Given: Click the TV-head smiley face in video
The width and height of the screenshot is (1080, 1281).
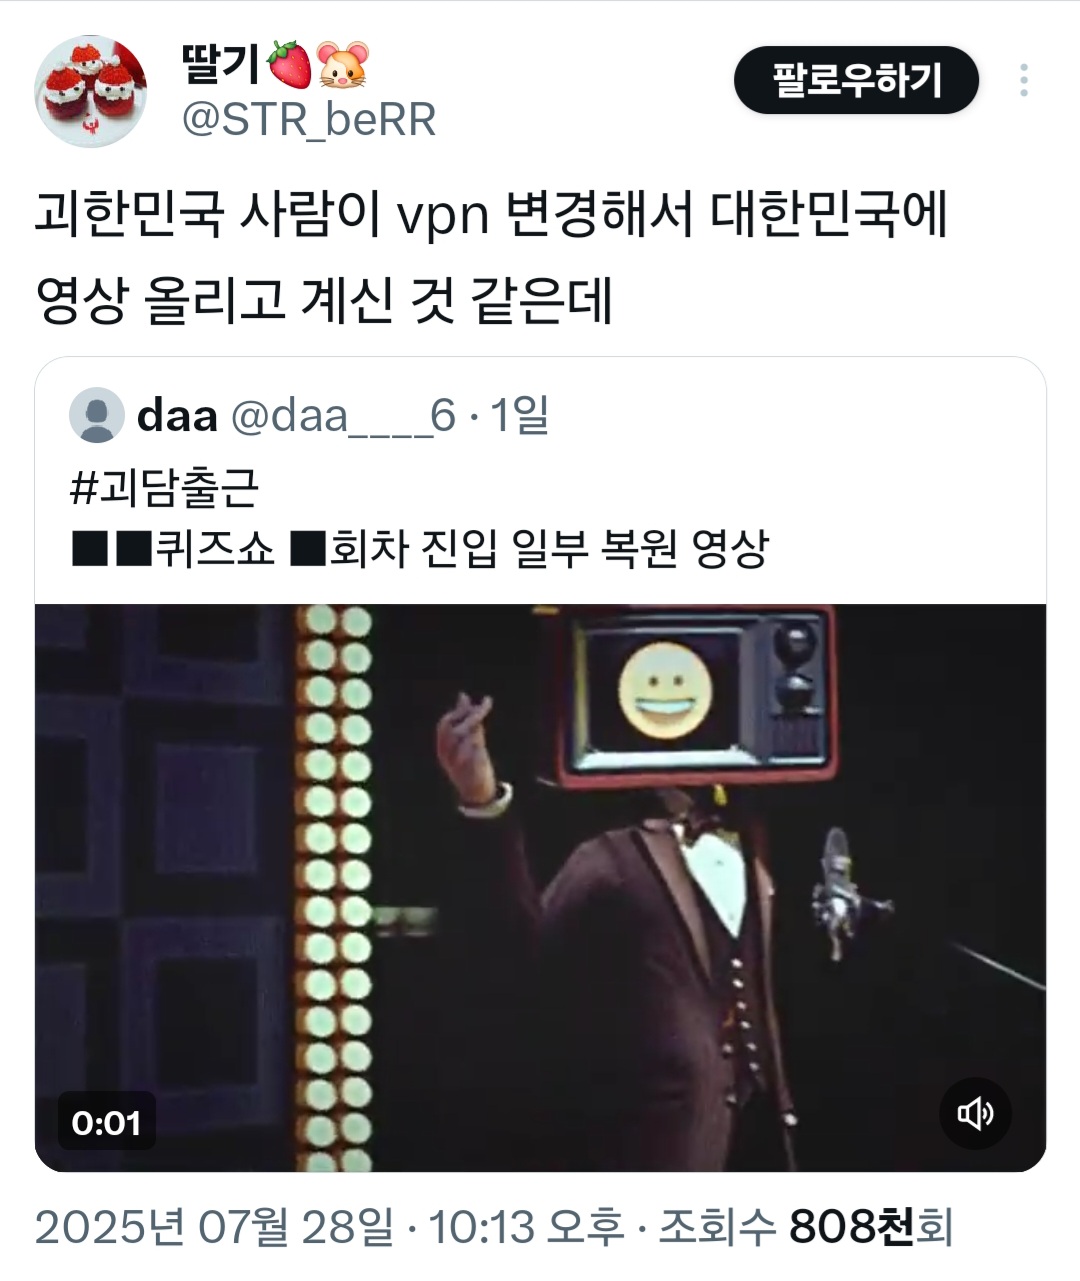Looking at the screenshot, I should [x=665, y=689].
